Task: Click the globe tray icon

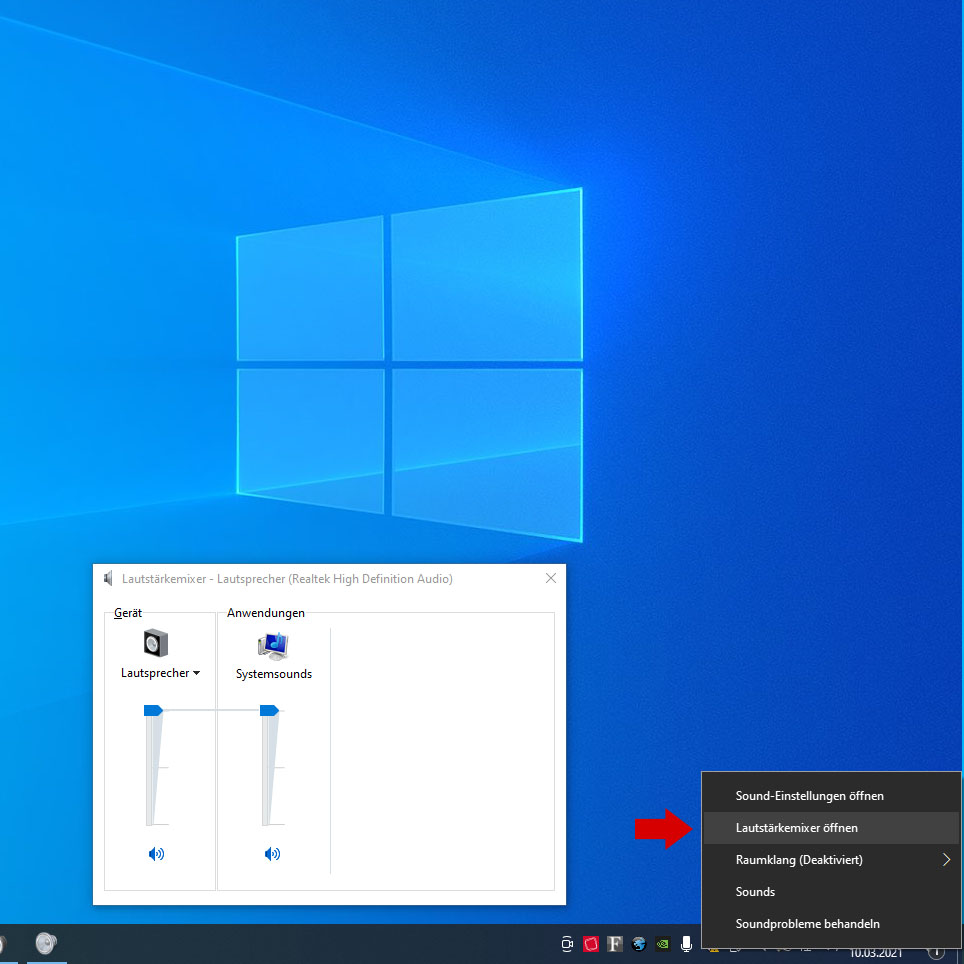Action: tap(639, 944)
